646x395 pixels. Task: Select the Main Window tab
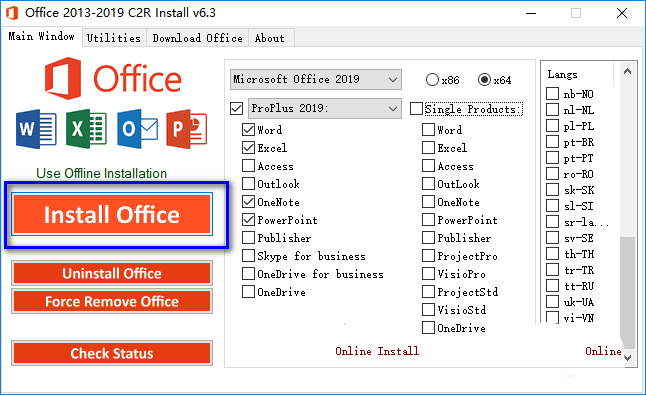[x=41, y=36]
